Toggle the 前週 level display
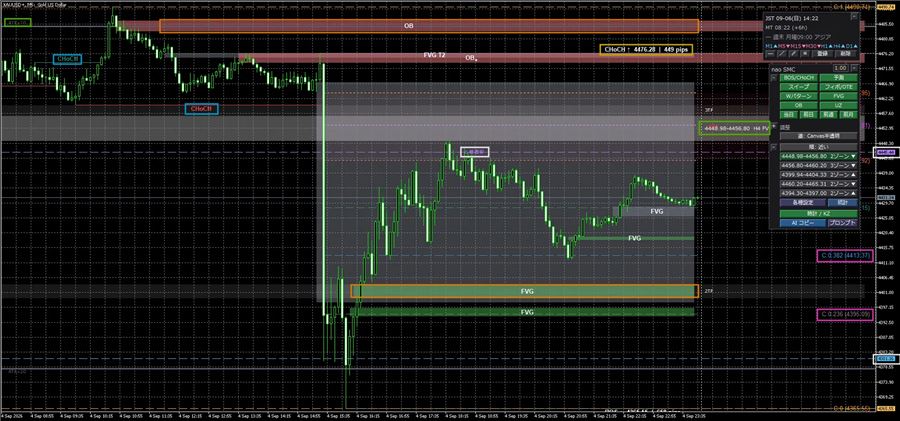 pos(829,115)
